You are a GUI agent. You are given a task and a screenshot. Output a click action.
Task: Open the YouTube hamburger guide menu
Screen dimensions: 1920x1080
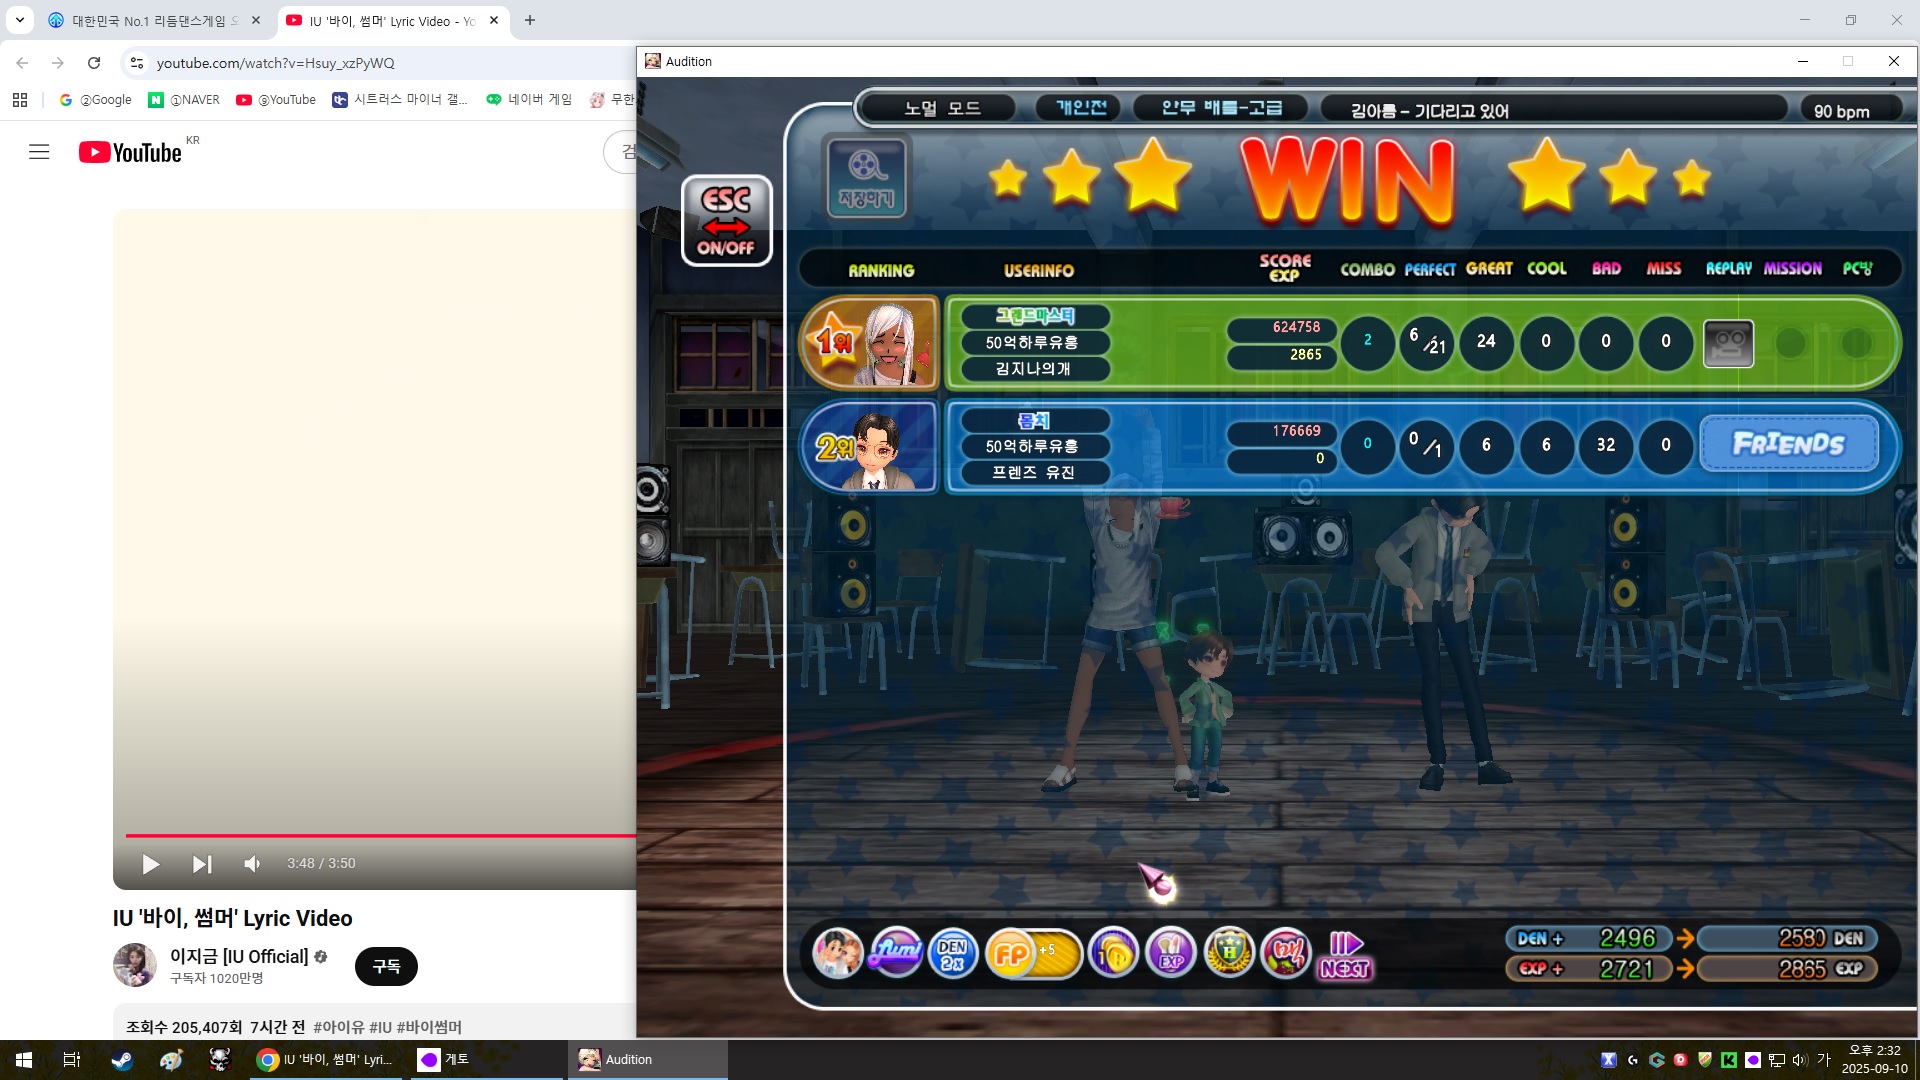(39, 152)
